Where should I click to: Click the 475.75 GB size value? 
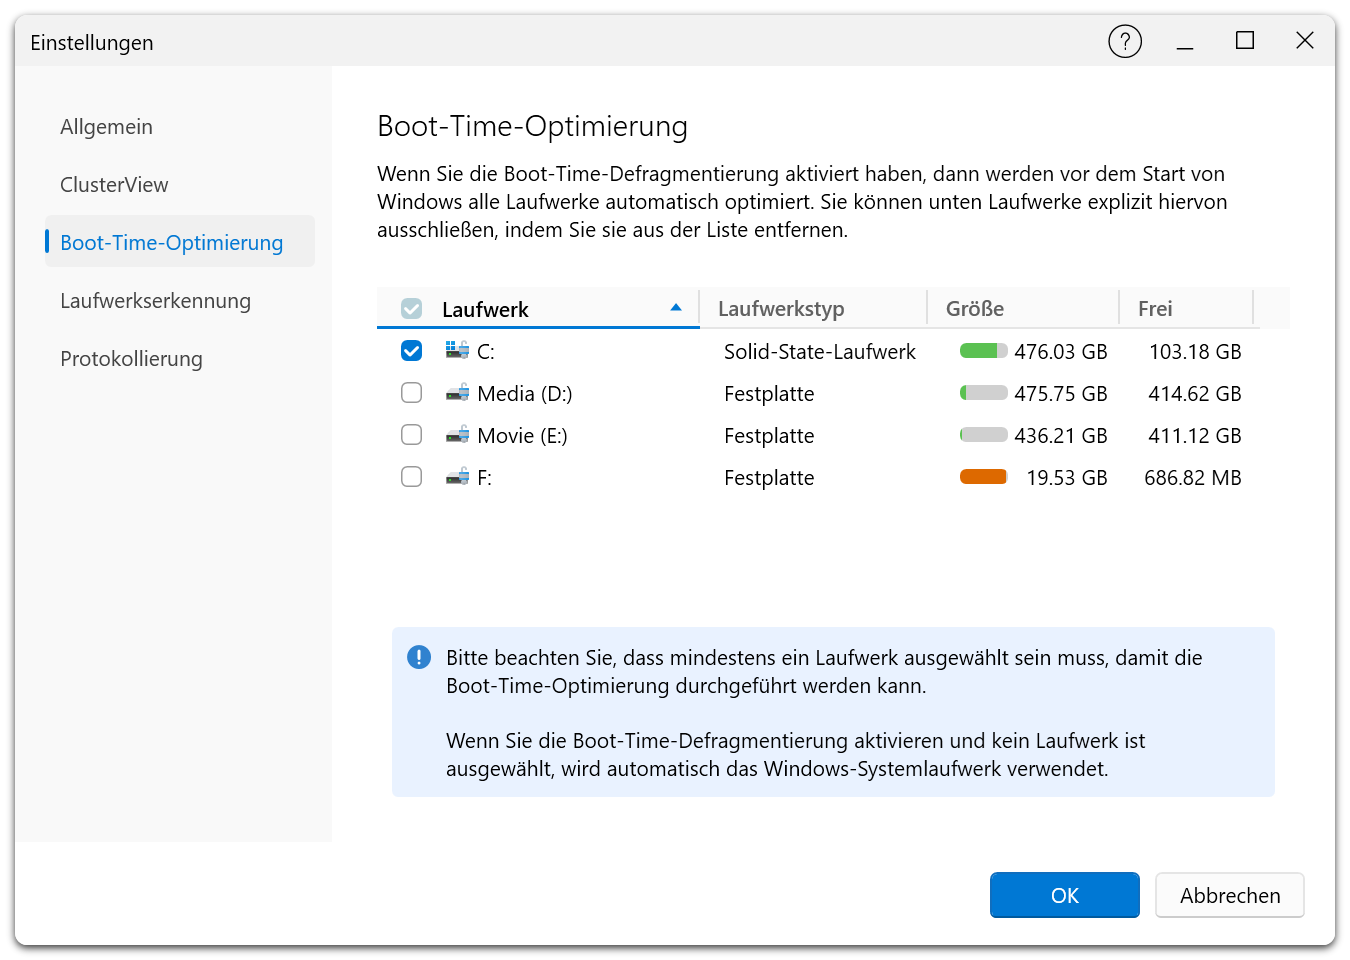(x=1061, y=394)
